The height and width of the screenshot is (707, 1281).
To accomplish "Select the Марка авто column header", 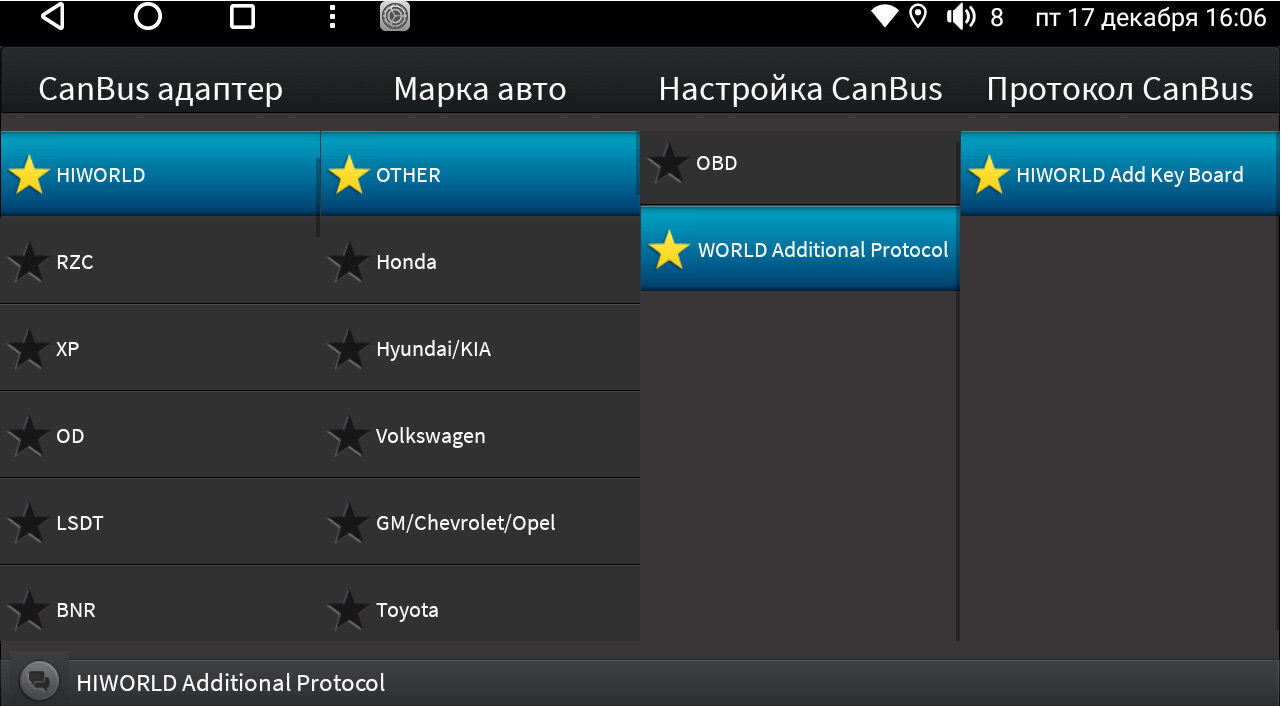I will (480, 89).
